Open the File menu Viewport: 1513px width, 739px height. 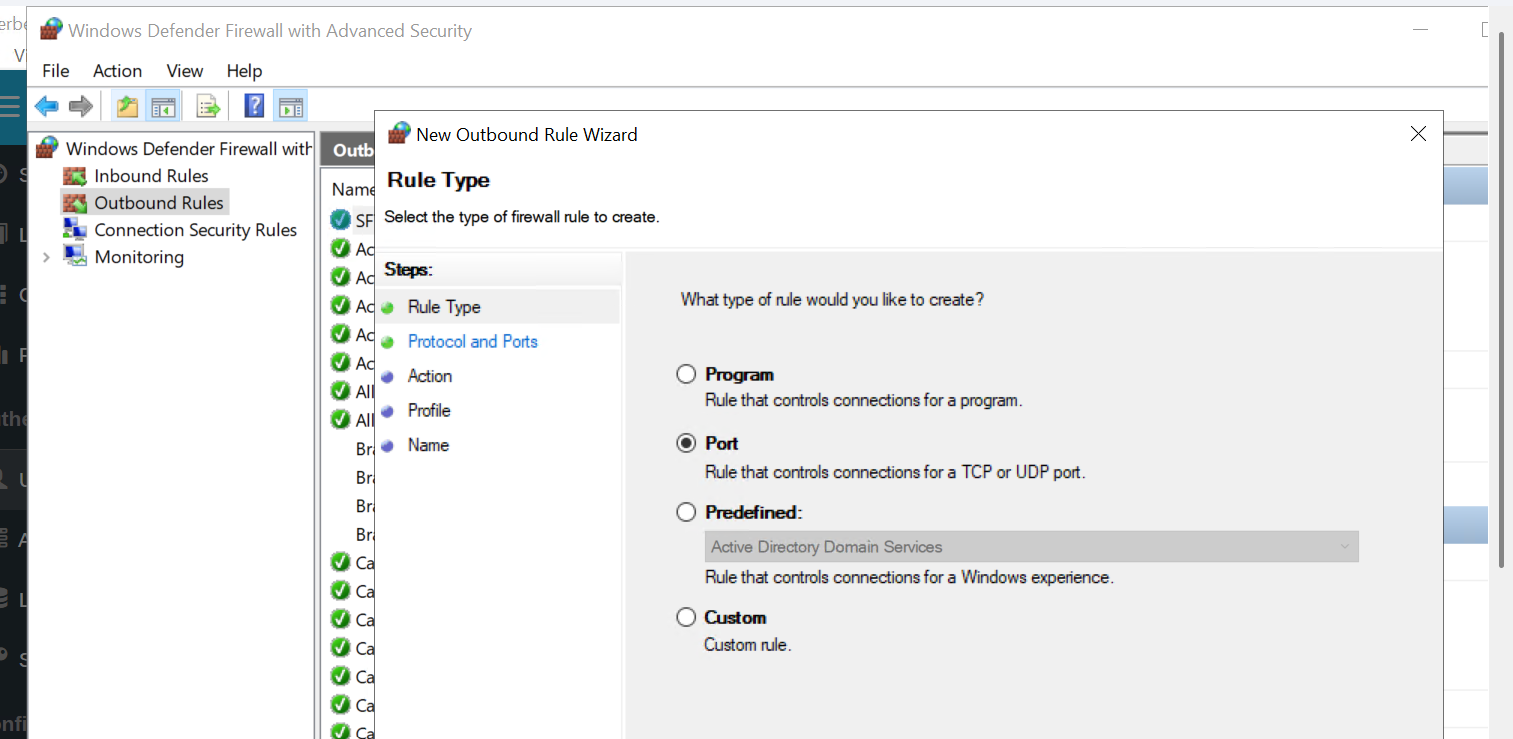pyautogui.click(x=56, y=70)
